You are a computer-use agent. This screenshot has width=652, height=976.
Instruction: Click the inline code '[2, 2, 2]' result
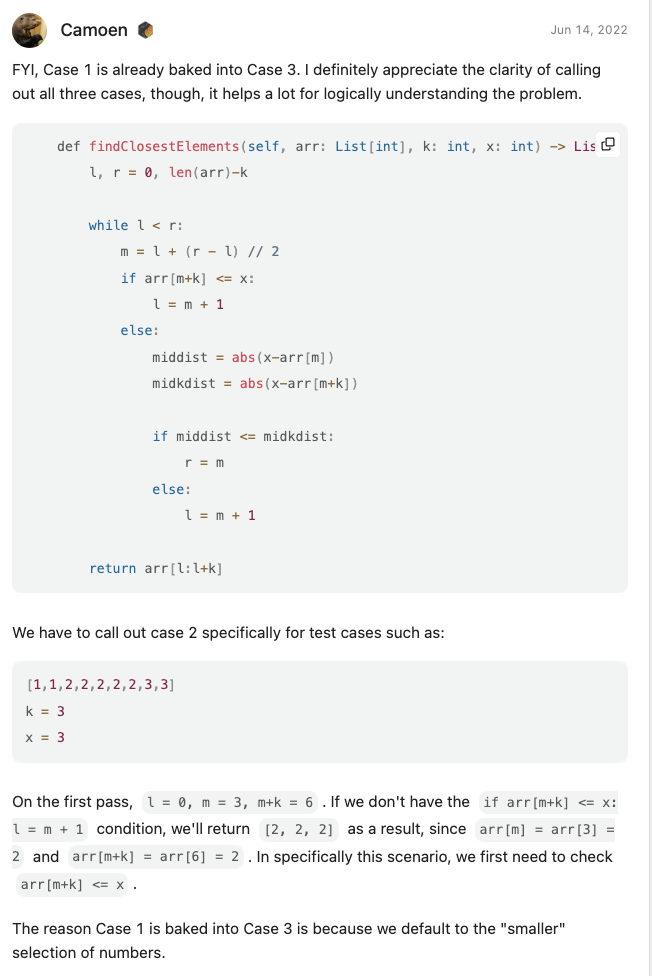299,829
